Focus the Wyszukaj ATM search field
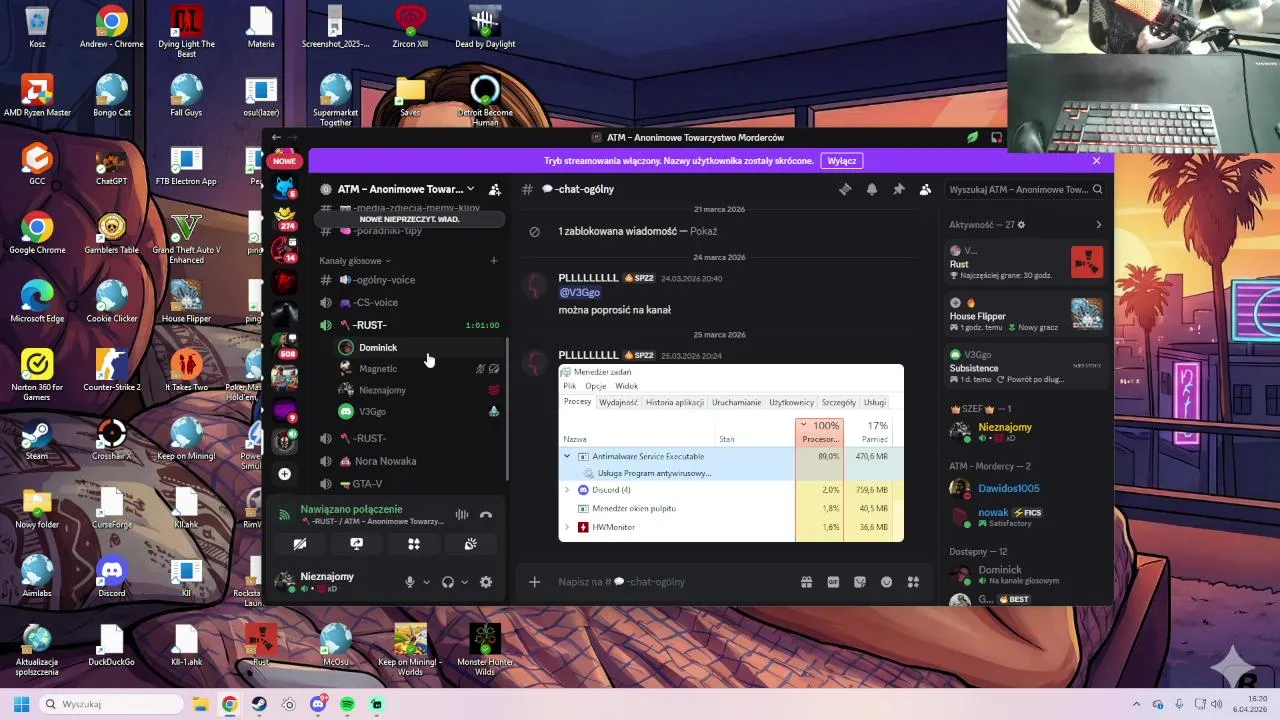 pyautogui.click(x=1025, y=189)
